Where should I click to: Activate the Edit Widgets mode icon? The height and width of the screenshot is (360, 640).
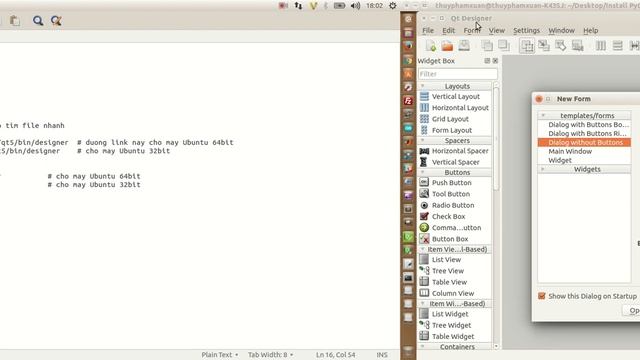(527, 46)
